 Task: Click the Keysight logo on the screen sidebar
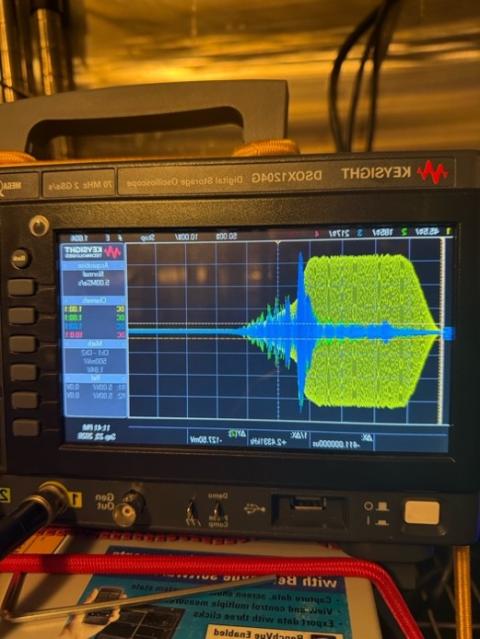(x=93, y=252)
